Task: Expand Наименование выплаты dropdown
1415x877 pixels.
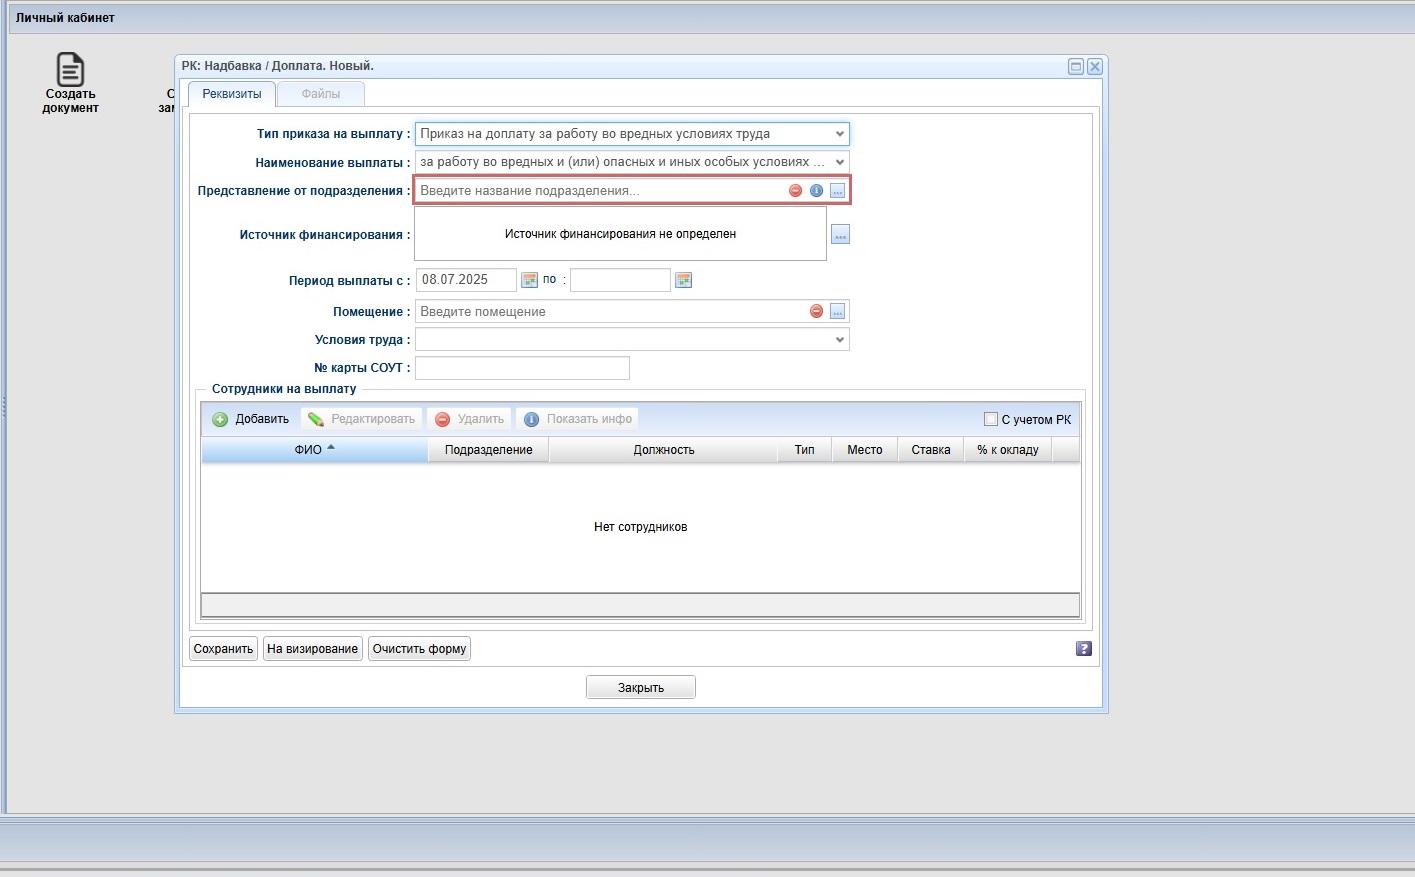Action: [x=839, y=162]
